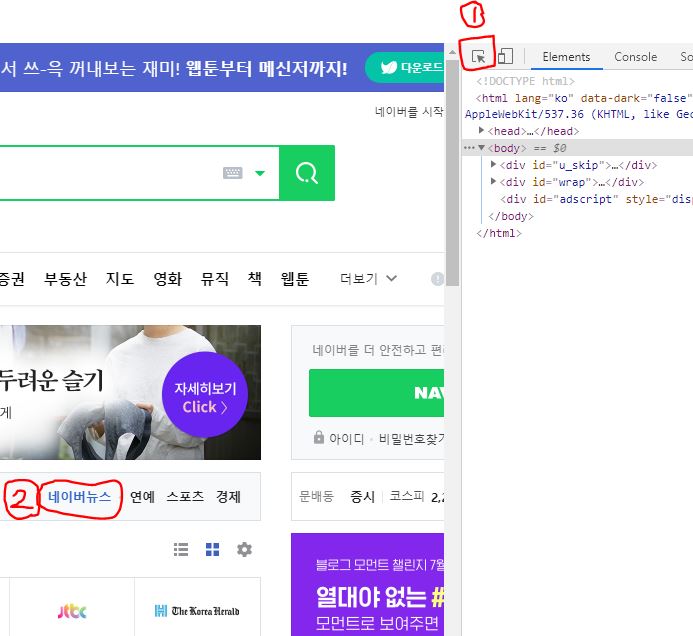The height and width of the screenshot is (636, 693).
Task: Click the page vertical scrollbar thumb
Action: click(452, 173)
